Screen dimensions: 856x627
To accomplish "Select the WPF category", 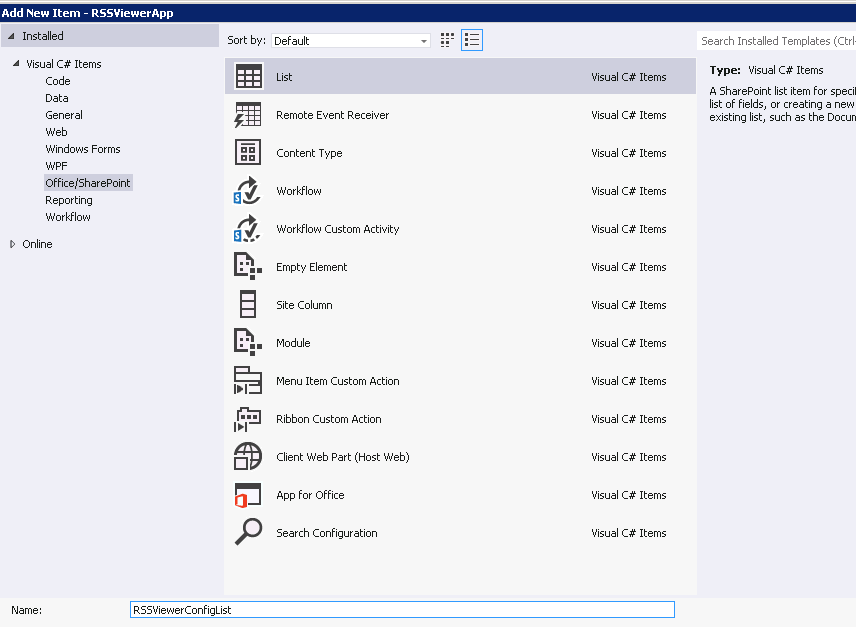I will (56, 165).
